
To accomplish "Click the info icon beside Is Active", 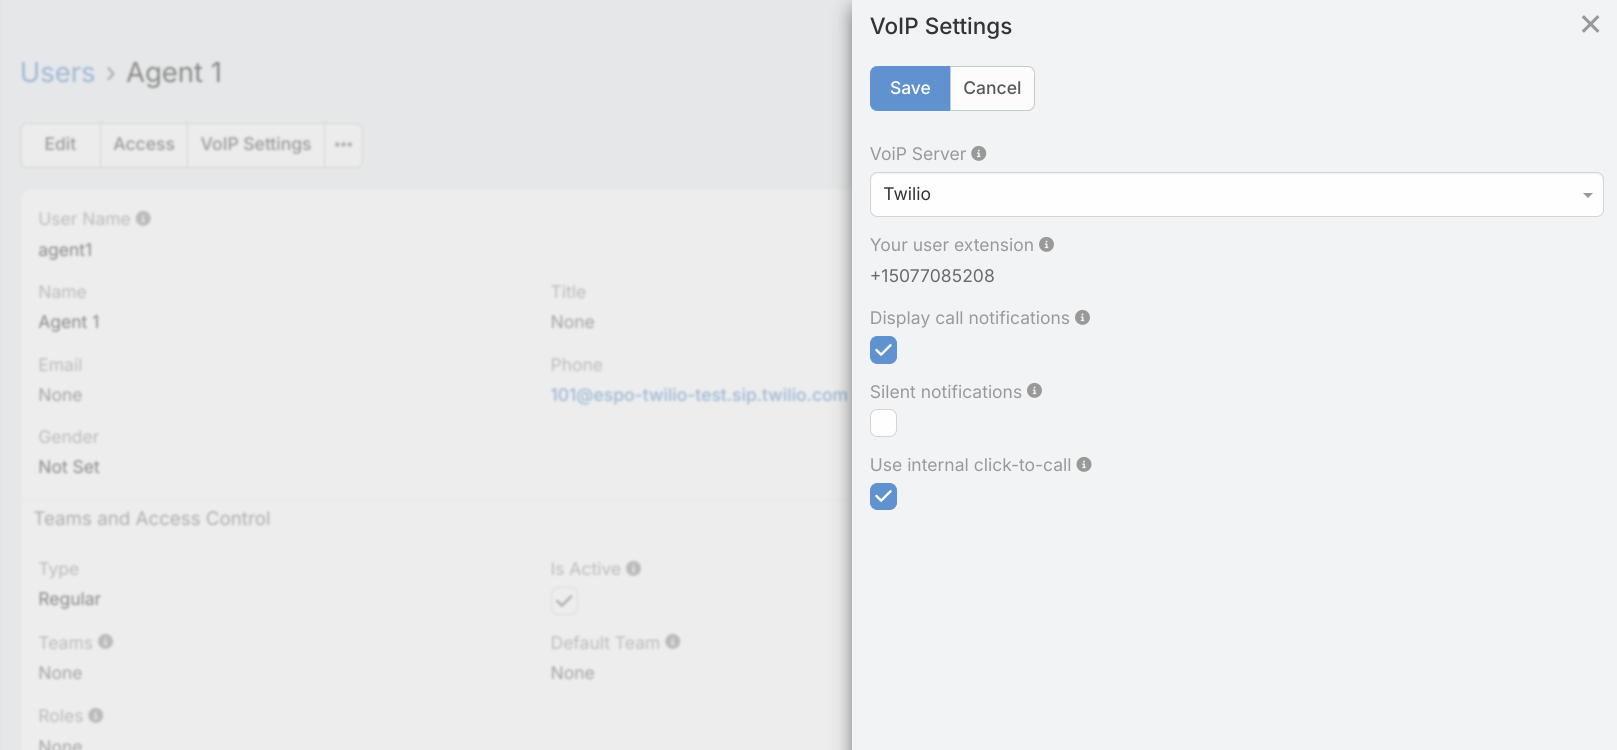I will pyautogui.click(x=634, y=568).
